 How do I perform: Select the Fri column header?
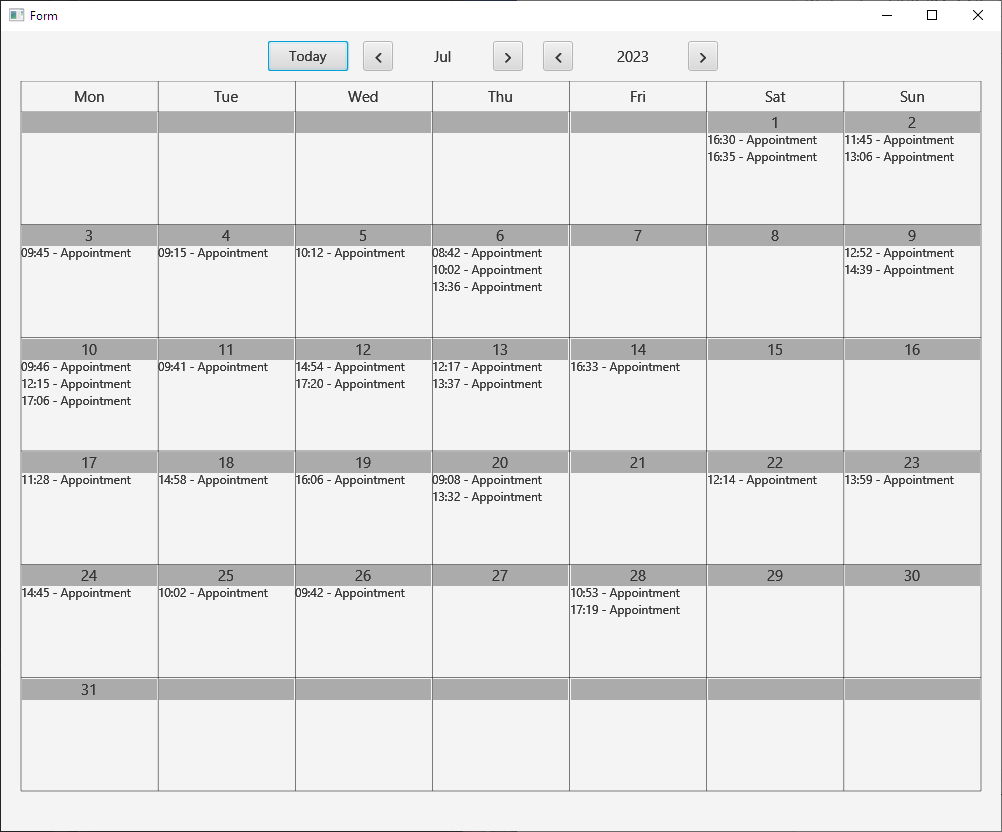[x=638, y=96]
